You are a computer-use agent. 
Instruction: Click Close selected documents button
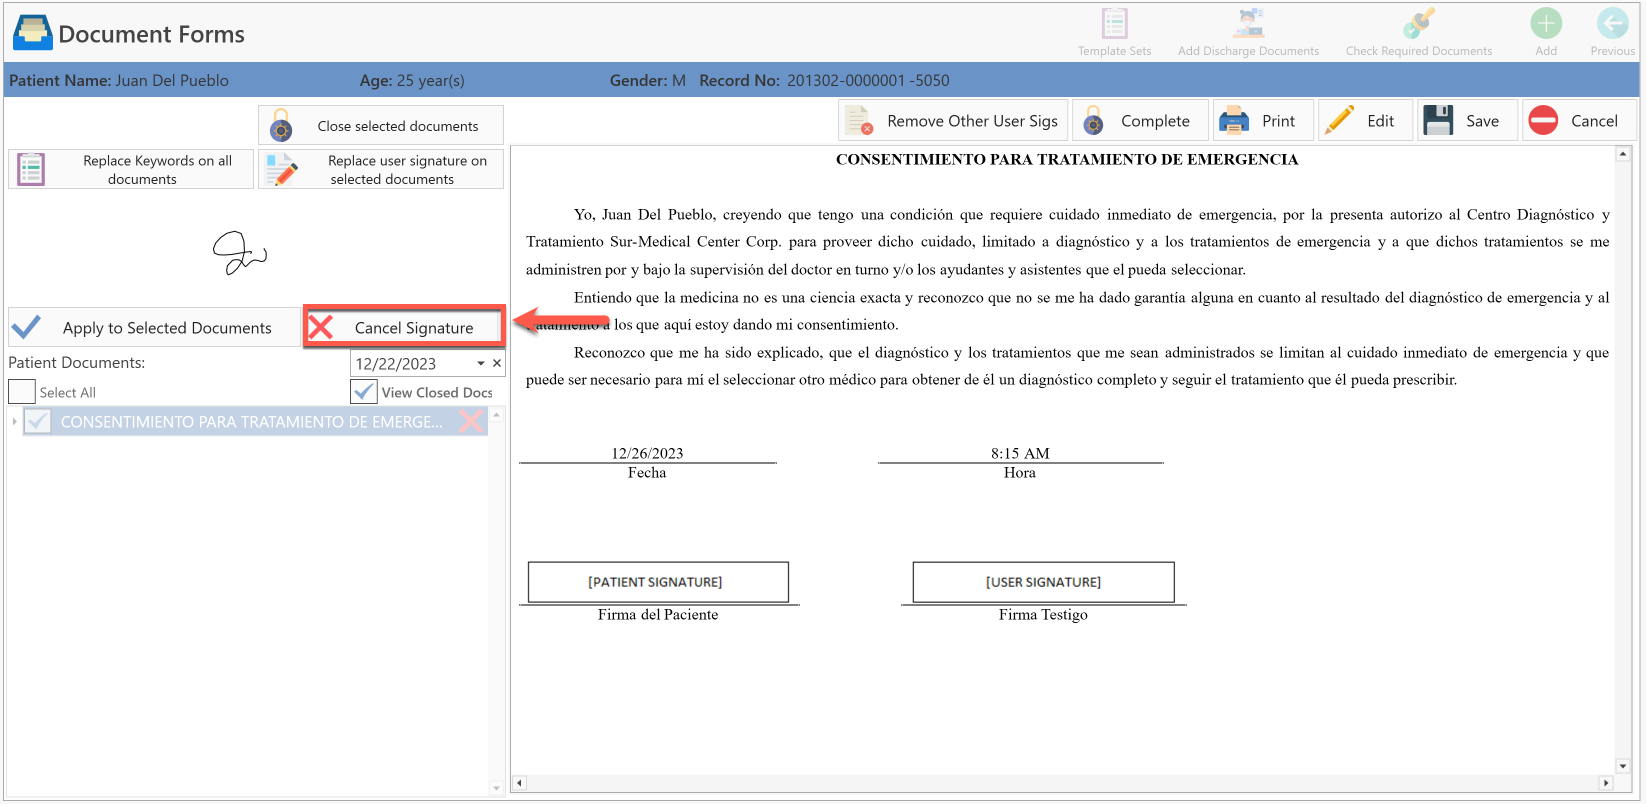(381, 126)
